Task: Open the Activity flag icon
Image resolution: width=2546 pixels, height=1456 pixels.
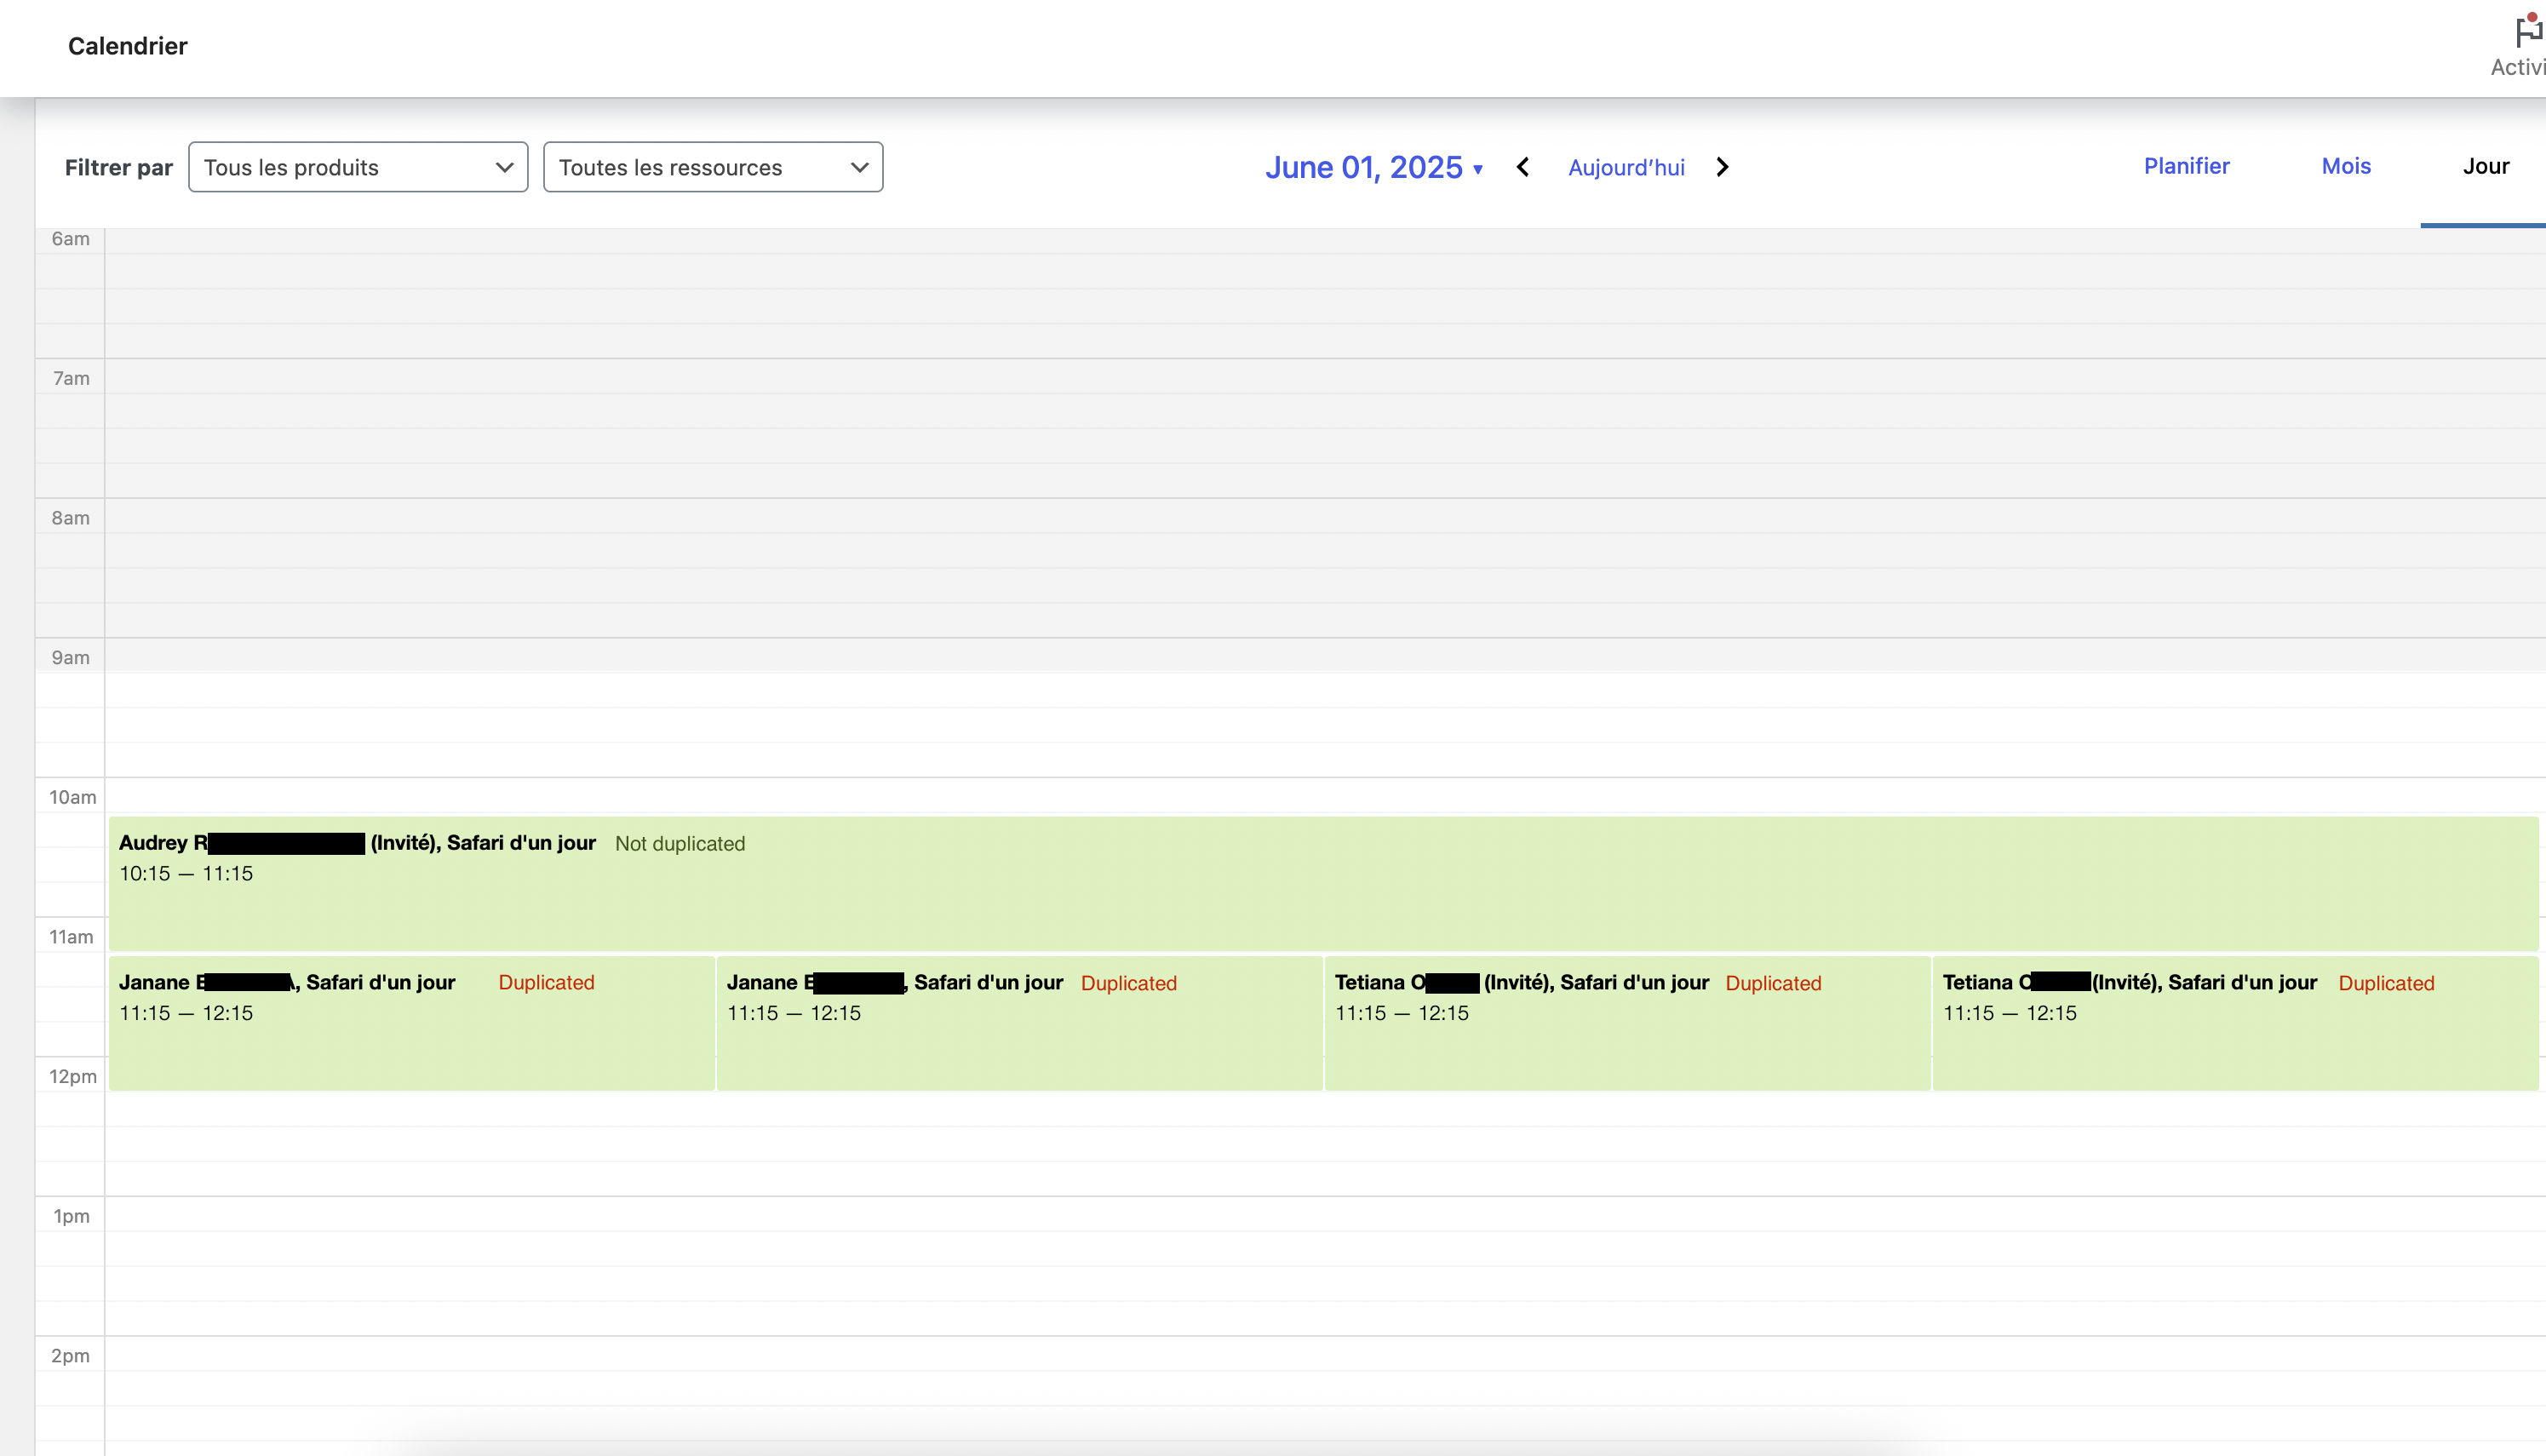Action: click(2528, 32)
